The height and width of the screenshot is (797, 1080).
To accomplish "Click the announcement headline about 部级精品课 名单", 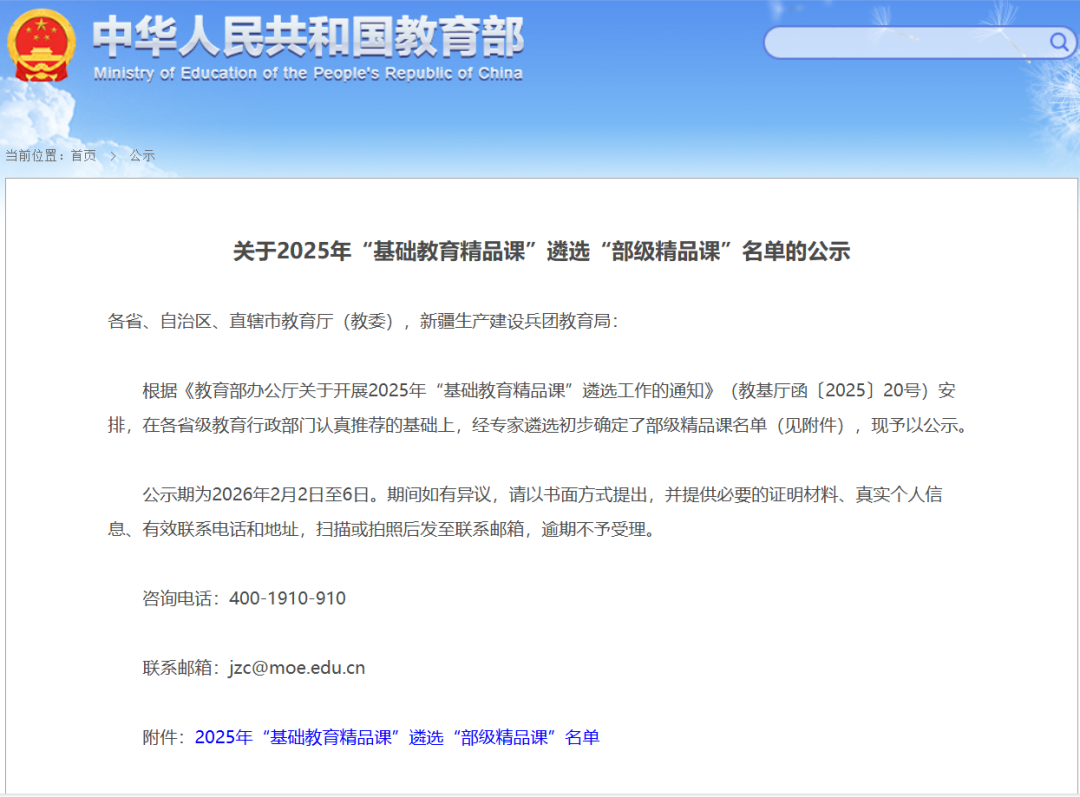I will click(x=541, y=251).
